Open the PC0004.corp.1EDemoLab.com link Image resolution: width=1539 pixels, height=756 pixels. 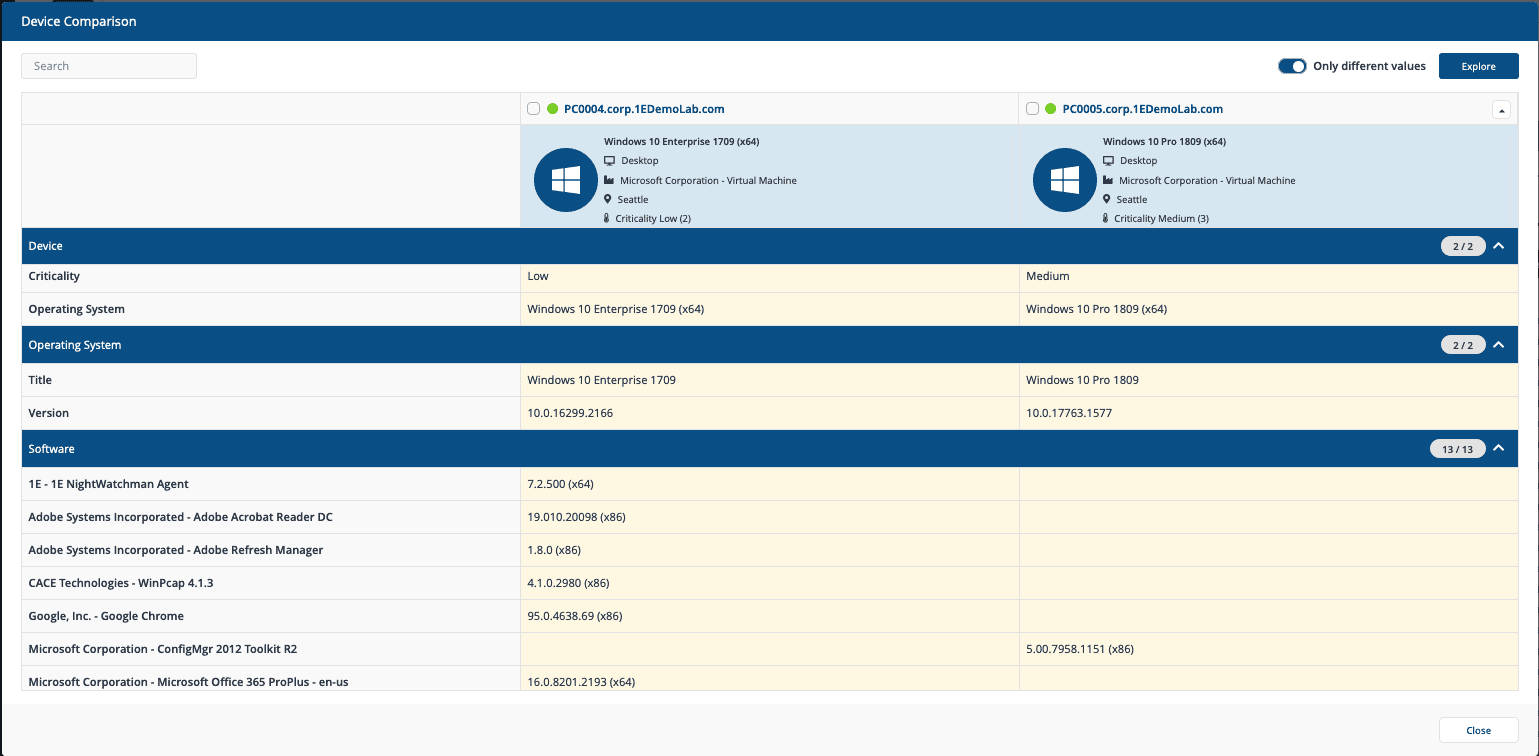point(644,109)
